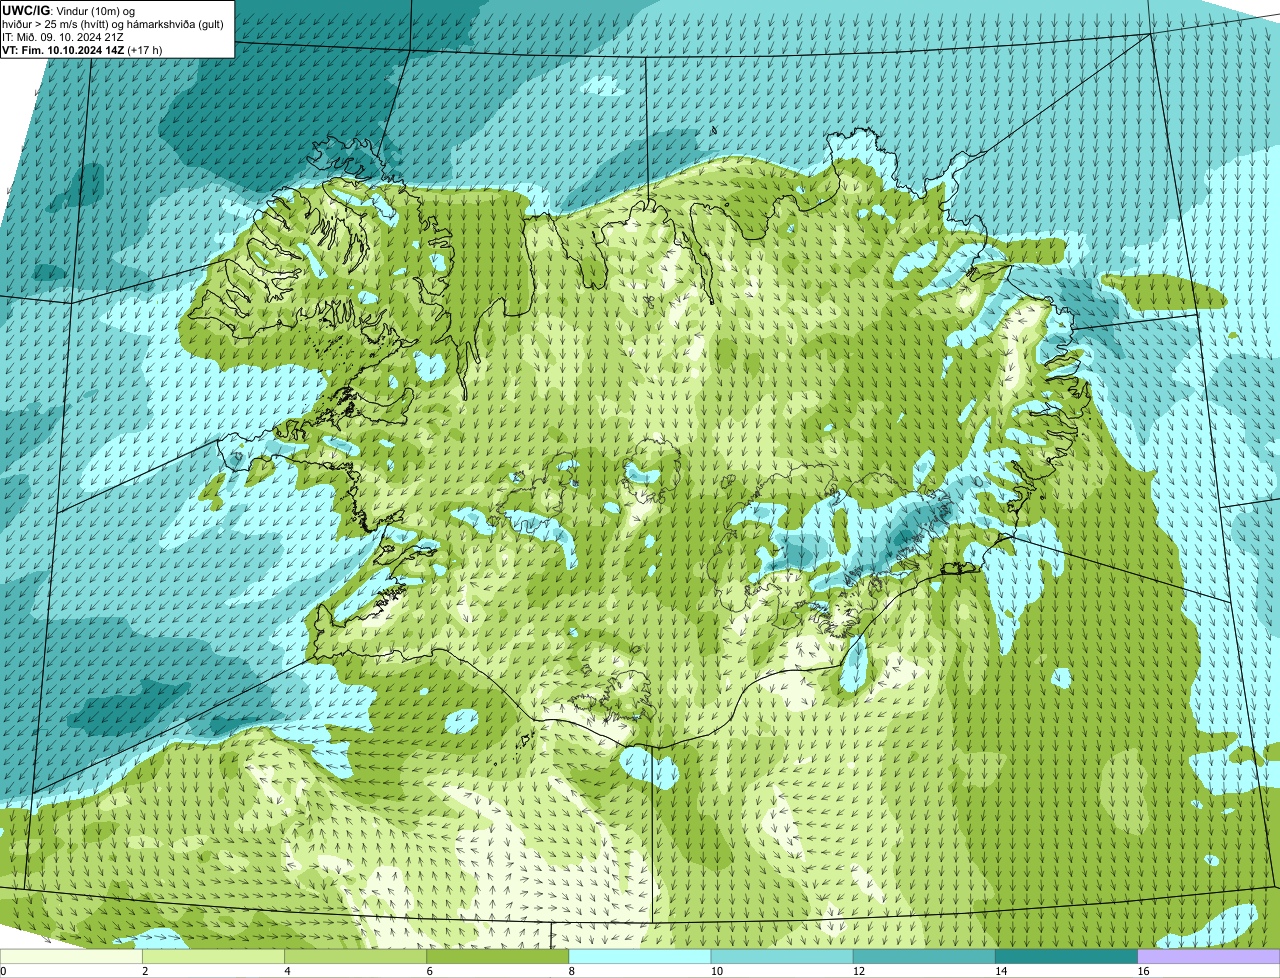Click the lavender above-16 m/s legend swatch

click(1209, 956)
